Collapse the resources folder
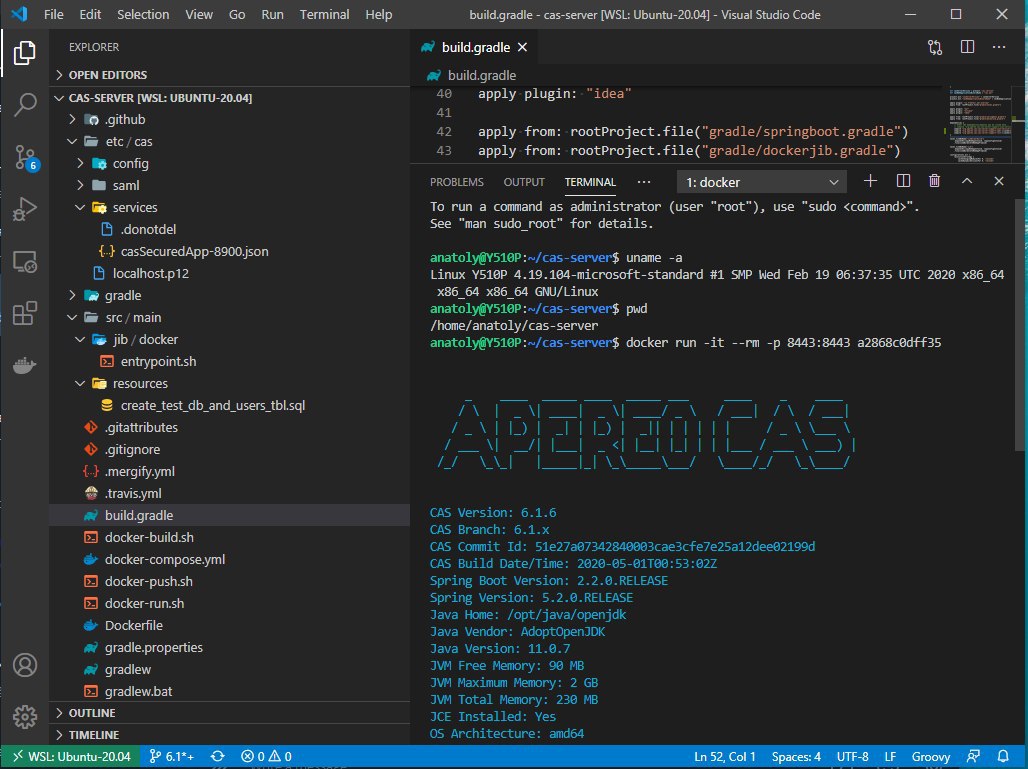 pos(229,384)
